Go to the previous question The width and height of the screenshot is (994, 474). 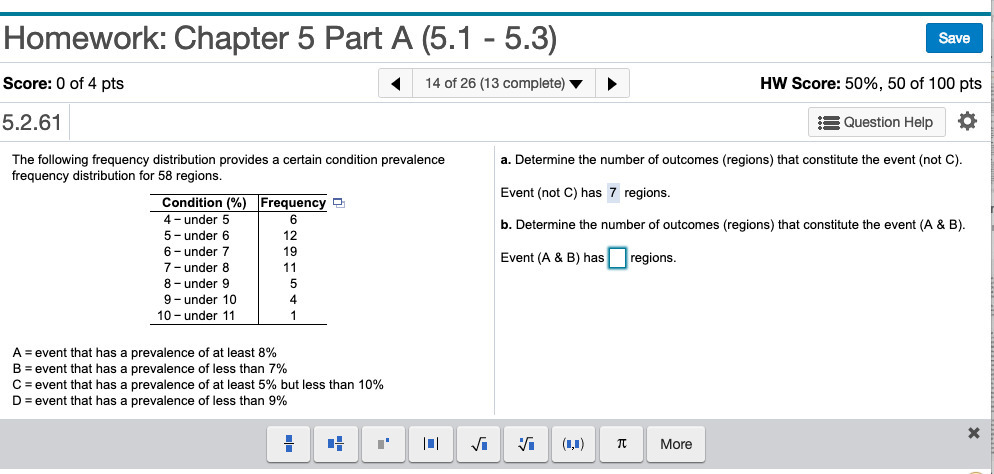(397, 83)
